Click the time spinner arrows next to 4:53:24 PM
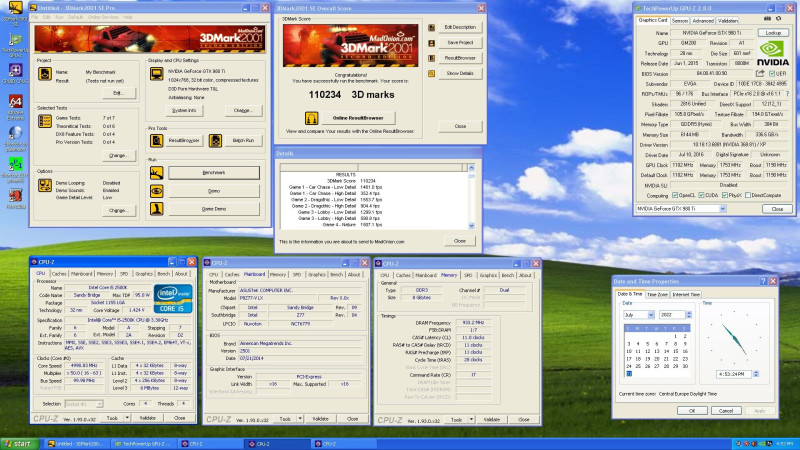800x450 pixels. click(x=756, y=374)
